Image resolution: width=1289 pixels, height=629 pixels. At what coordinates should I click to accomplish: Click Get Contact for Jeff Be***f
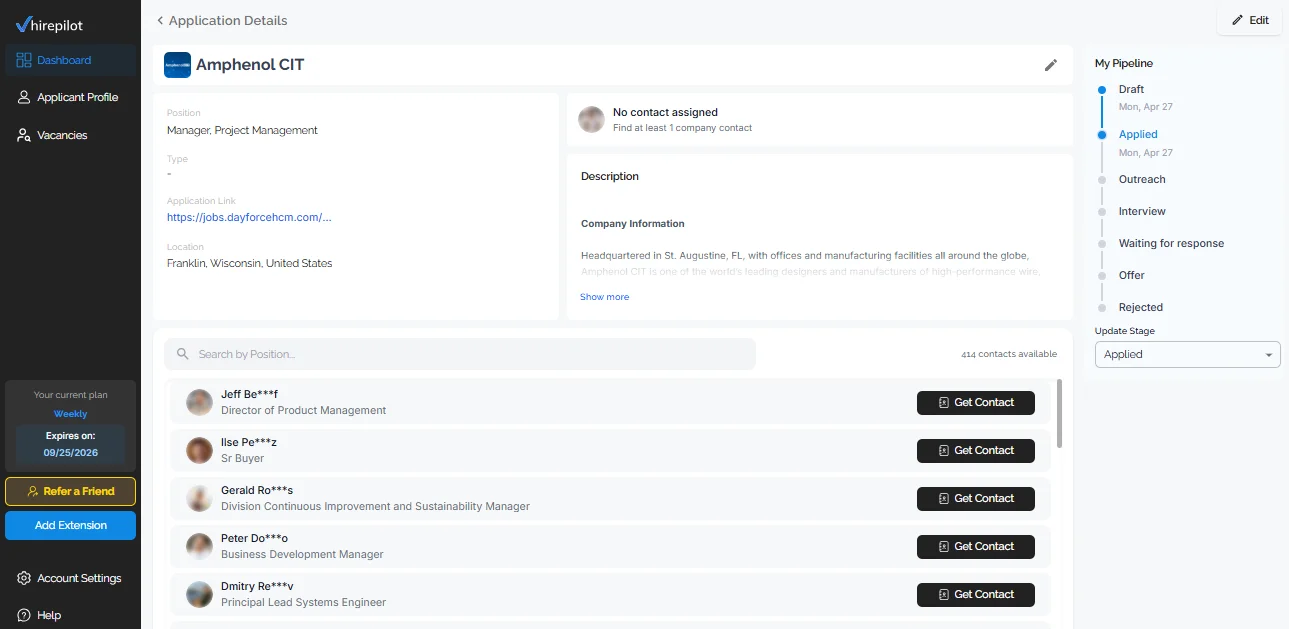click(x=975, y=402)
